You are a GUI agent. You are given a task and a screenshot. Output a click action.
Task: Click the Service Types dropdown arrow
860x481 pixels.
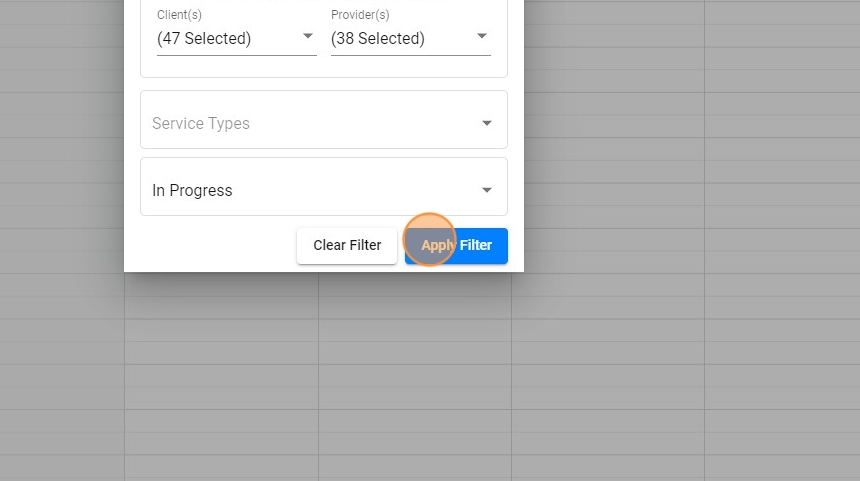click(x=487, y=123)
